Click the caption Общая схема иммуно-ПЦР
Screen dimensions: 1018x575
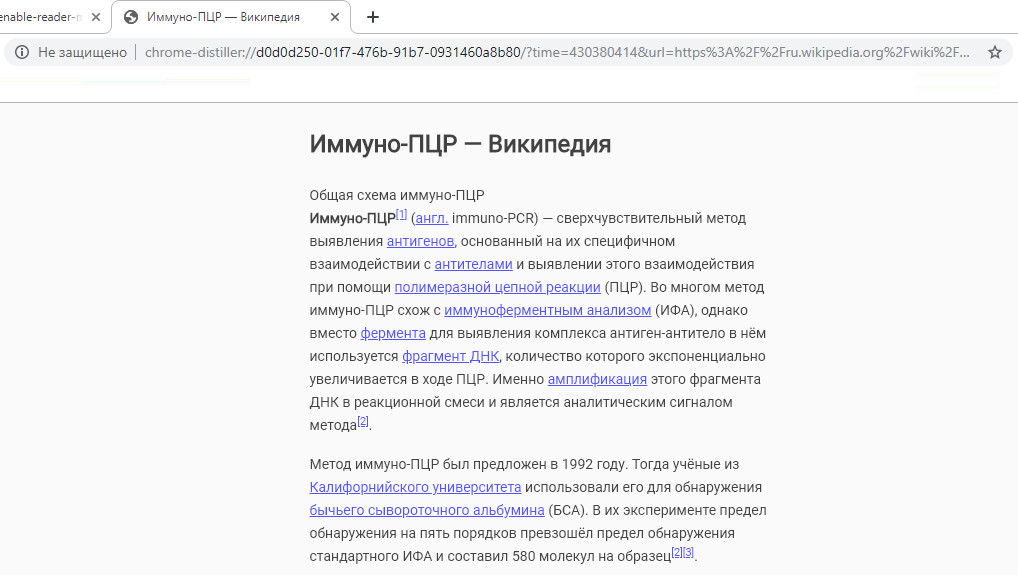click(x=397, y=195)
